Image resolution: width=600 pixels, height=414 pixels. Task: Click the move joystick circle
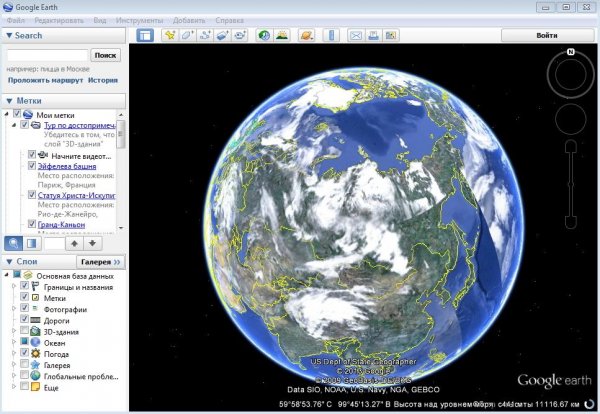tap(571, 119)
